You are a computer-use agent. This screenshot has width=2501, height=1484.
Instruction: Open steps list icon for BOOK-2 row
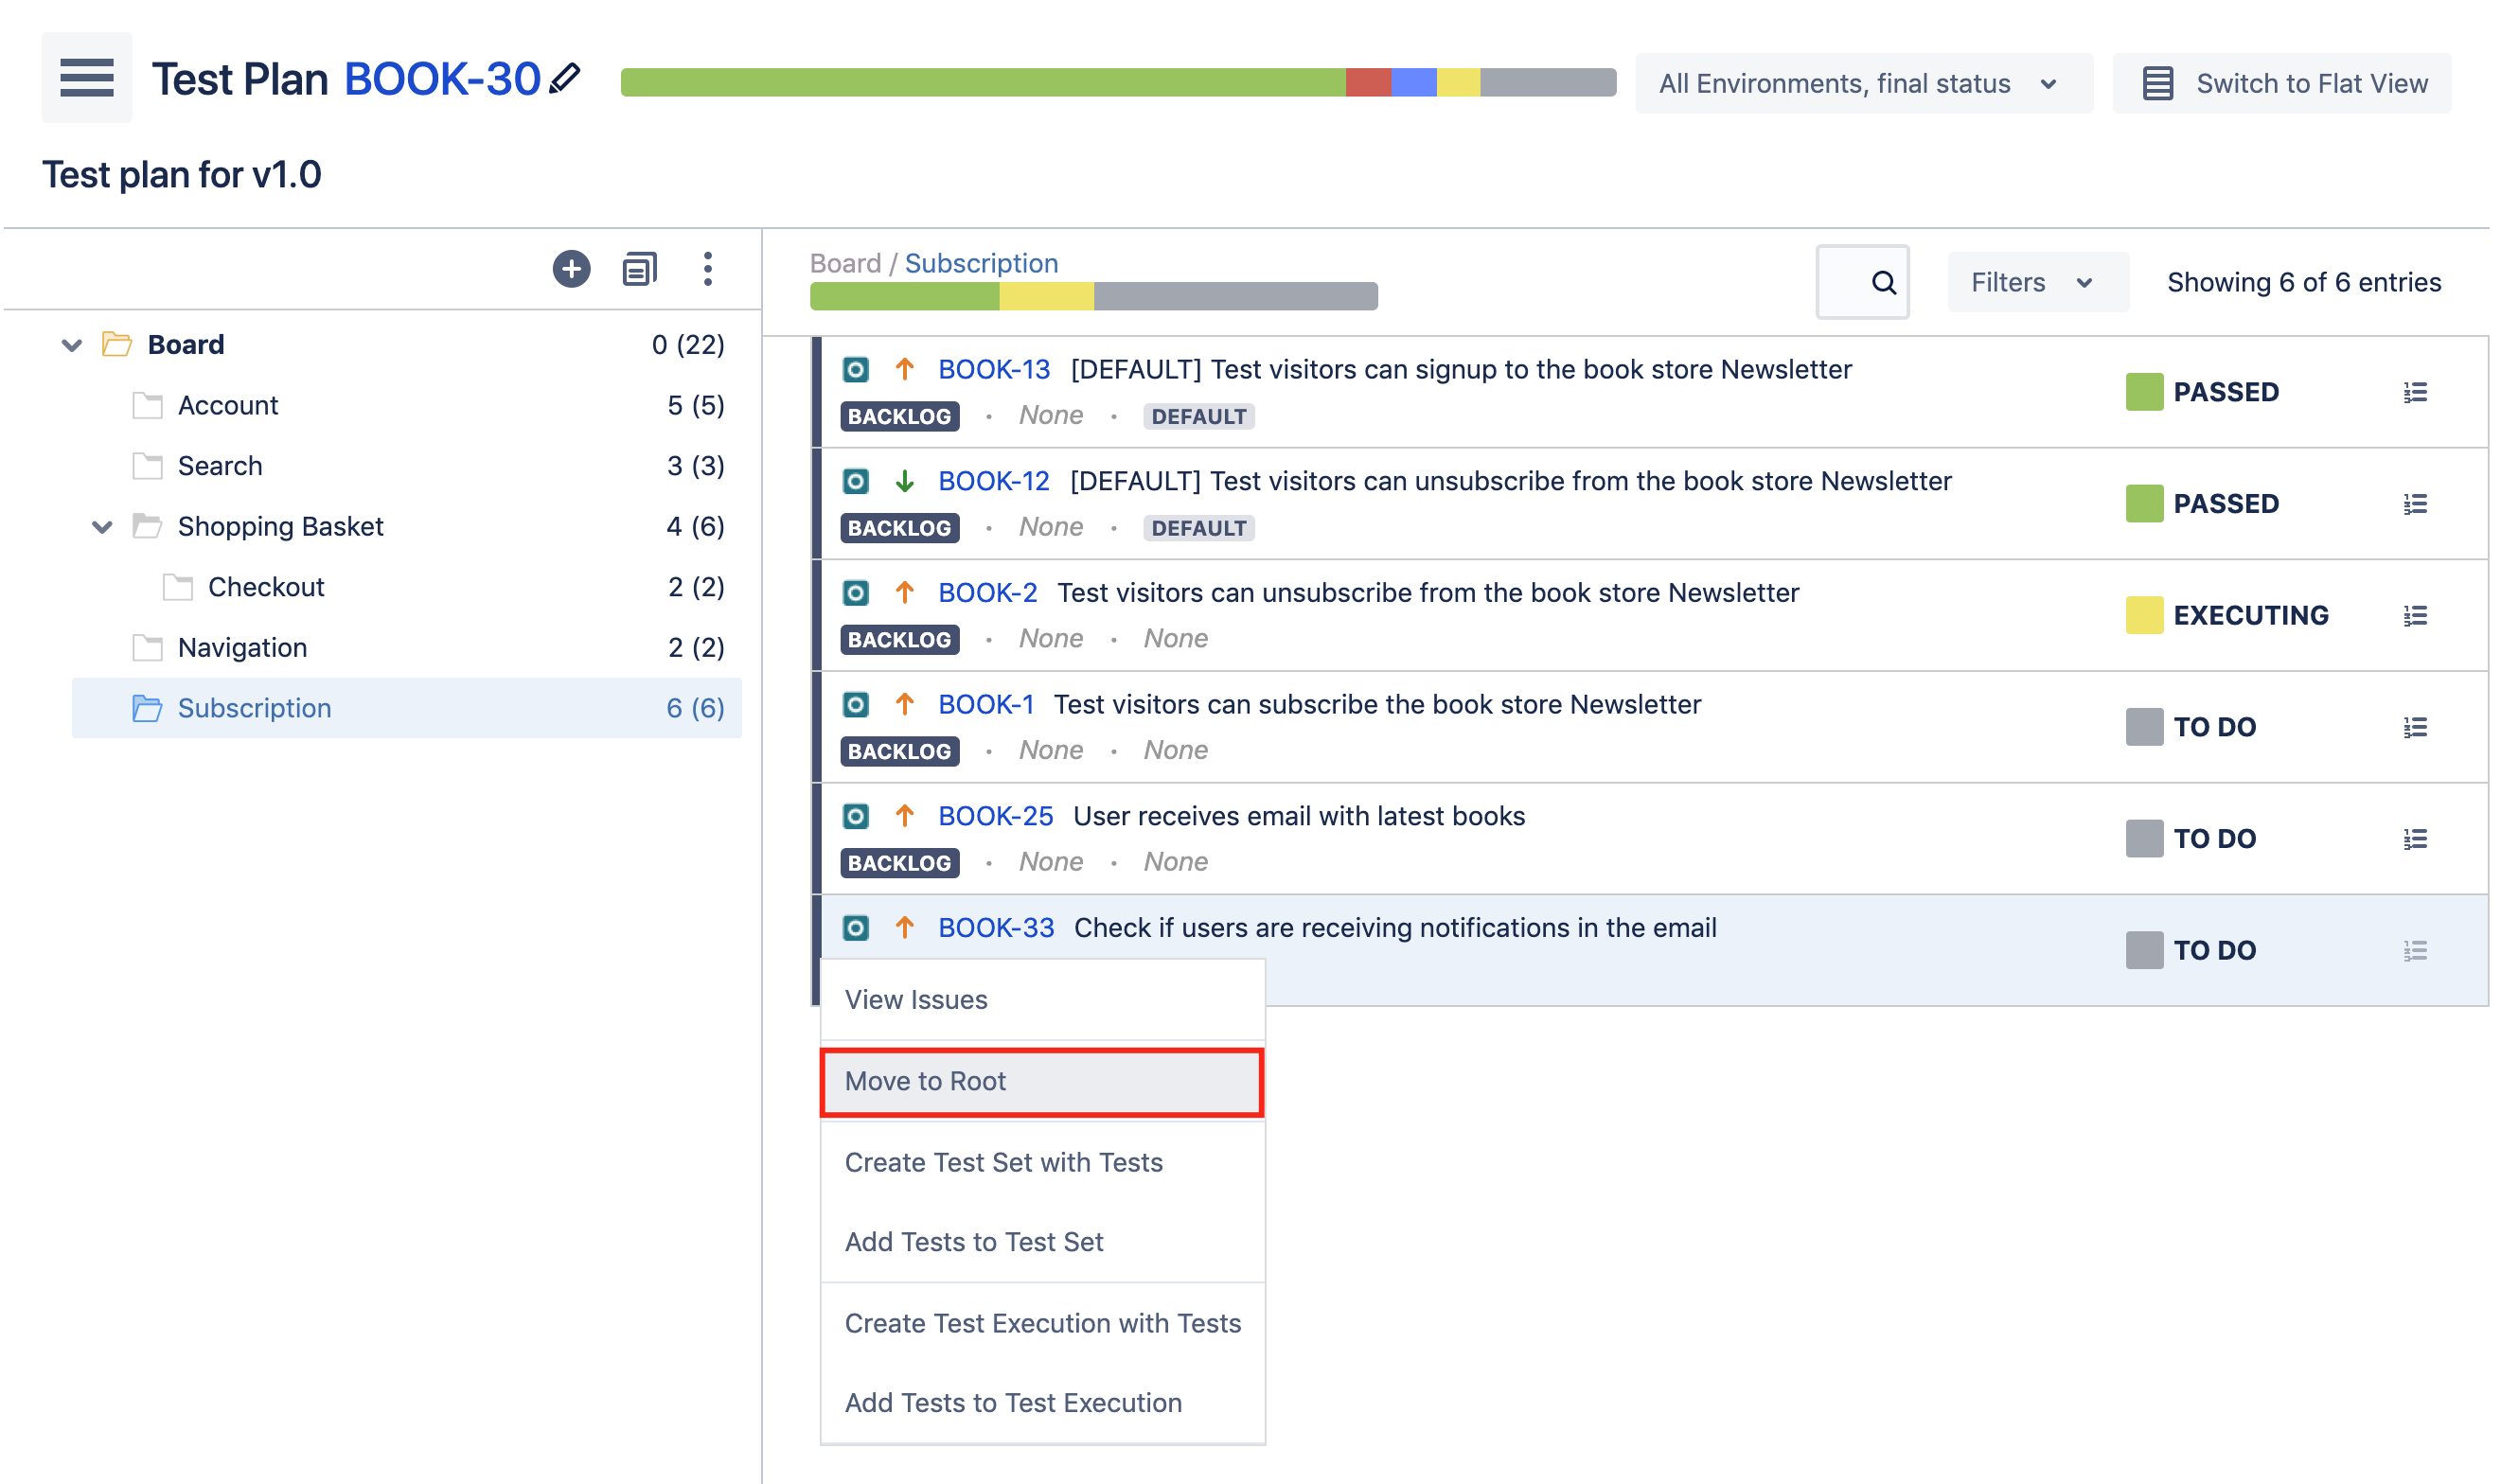[2415, 615]
